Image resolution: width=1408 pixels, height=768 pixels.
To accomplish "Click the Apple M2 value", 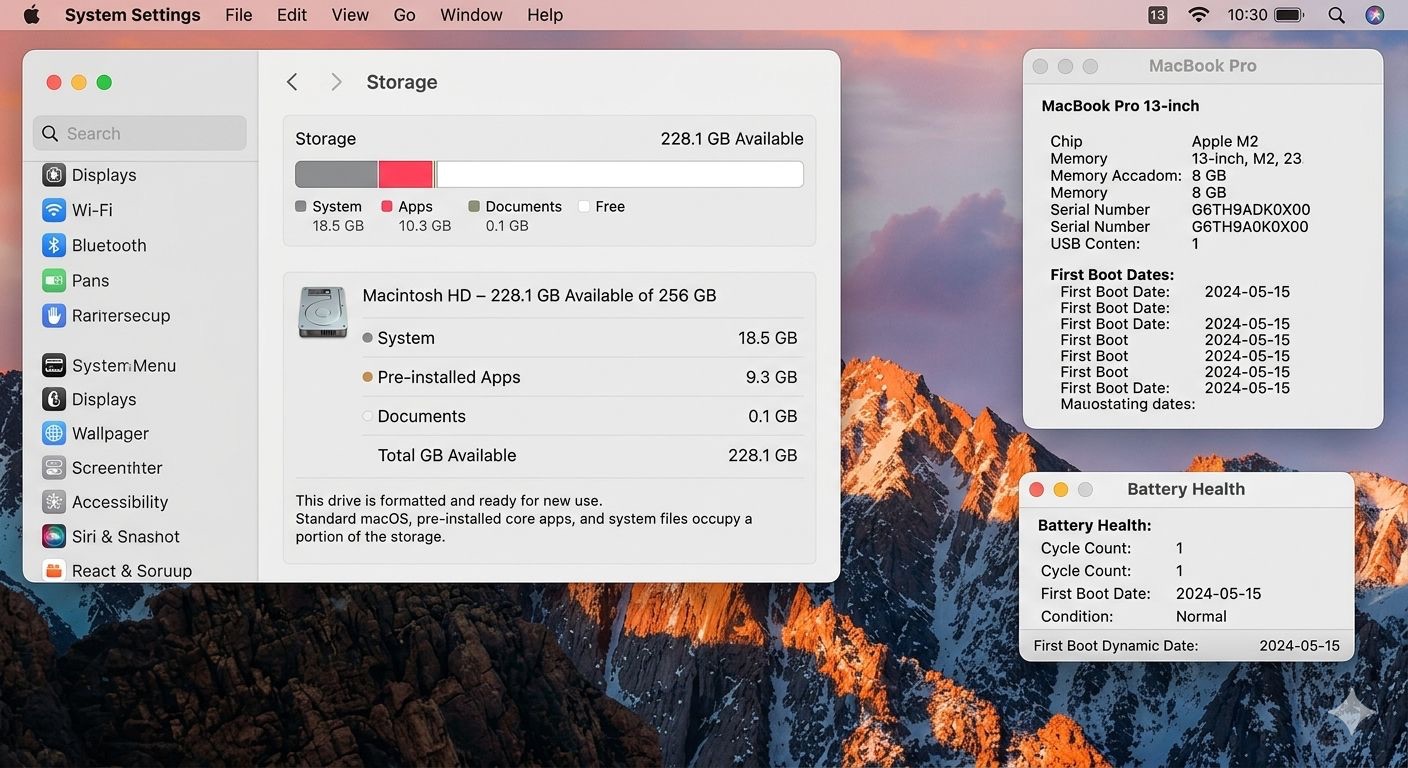I will (x=1225, y=141).
